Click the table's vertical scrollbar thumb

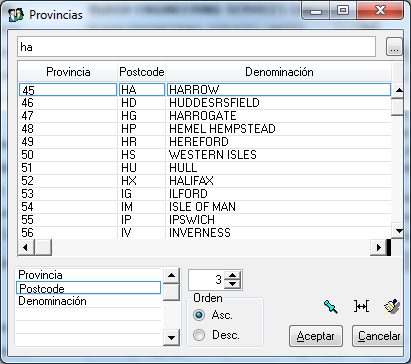[x=398, y=107]
